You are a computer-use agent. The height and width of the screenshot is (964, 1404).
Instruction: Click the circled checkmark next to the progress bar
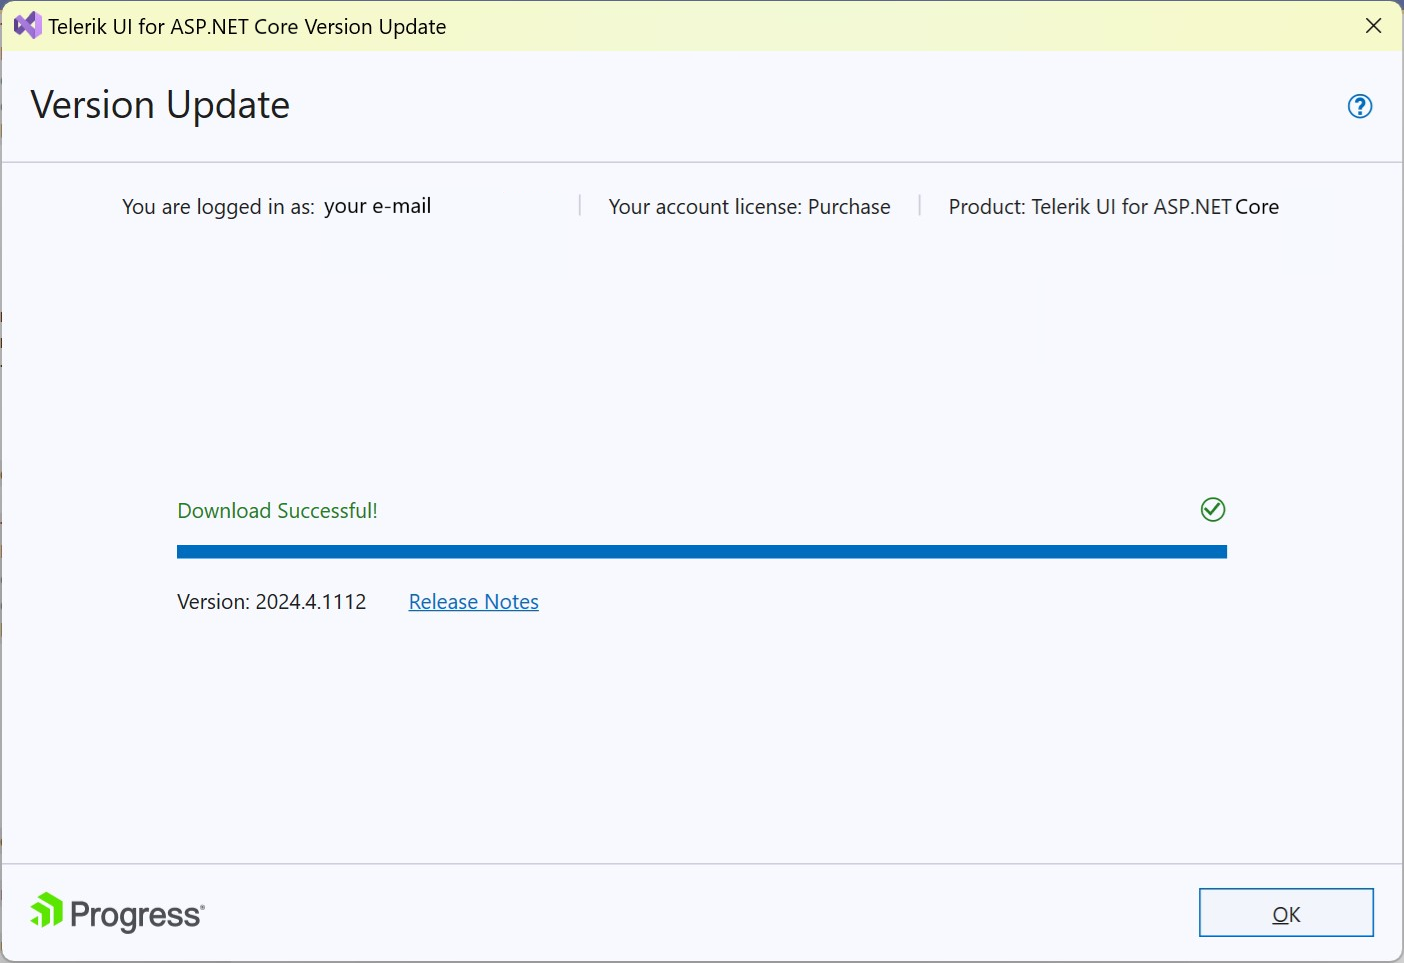pos(1212,510)
